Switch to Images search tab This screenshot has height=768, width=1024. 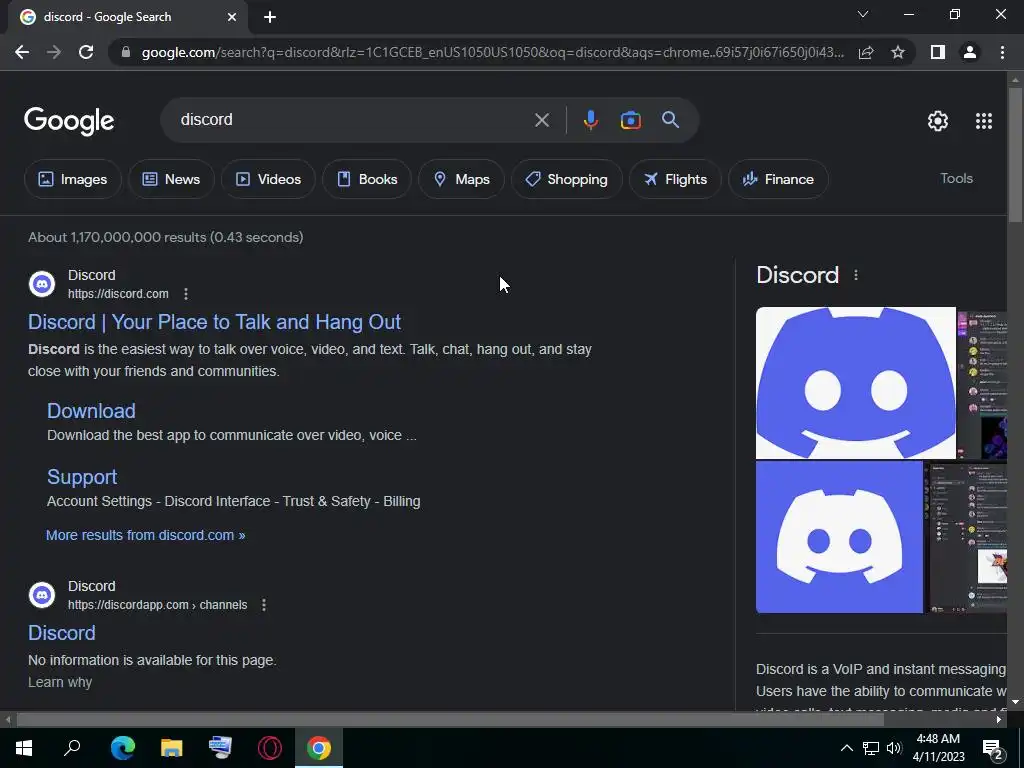coord(72,179)
